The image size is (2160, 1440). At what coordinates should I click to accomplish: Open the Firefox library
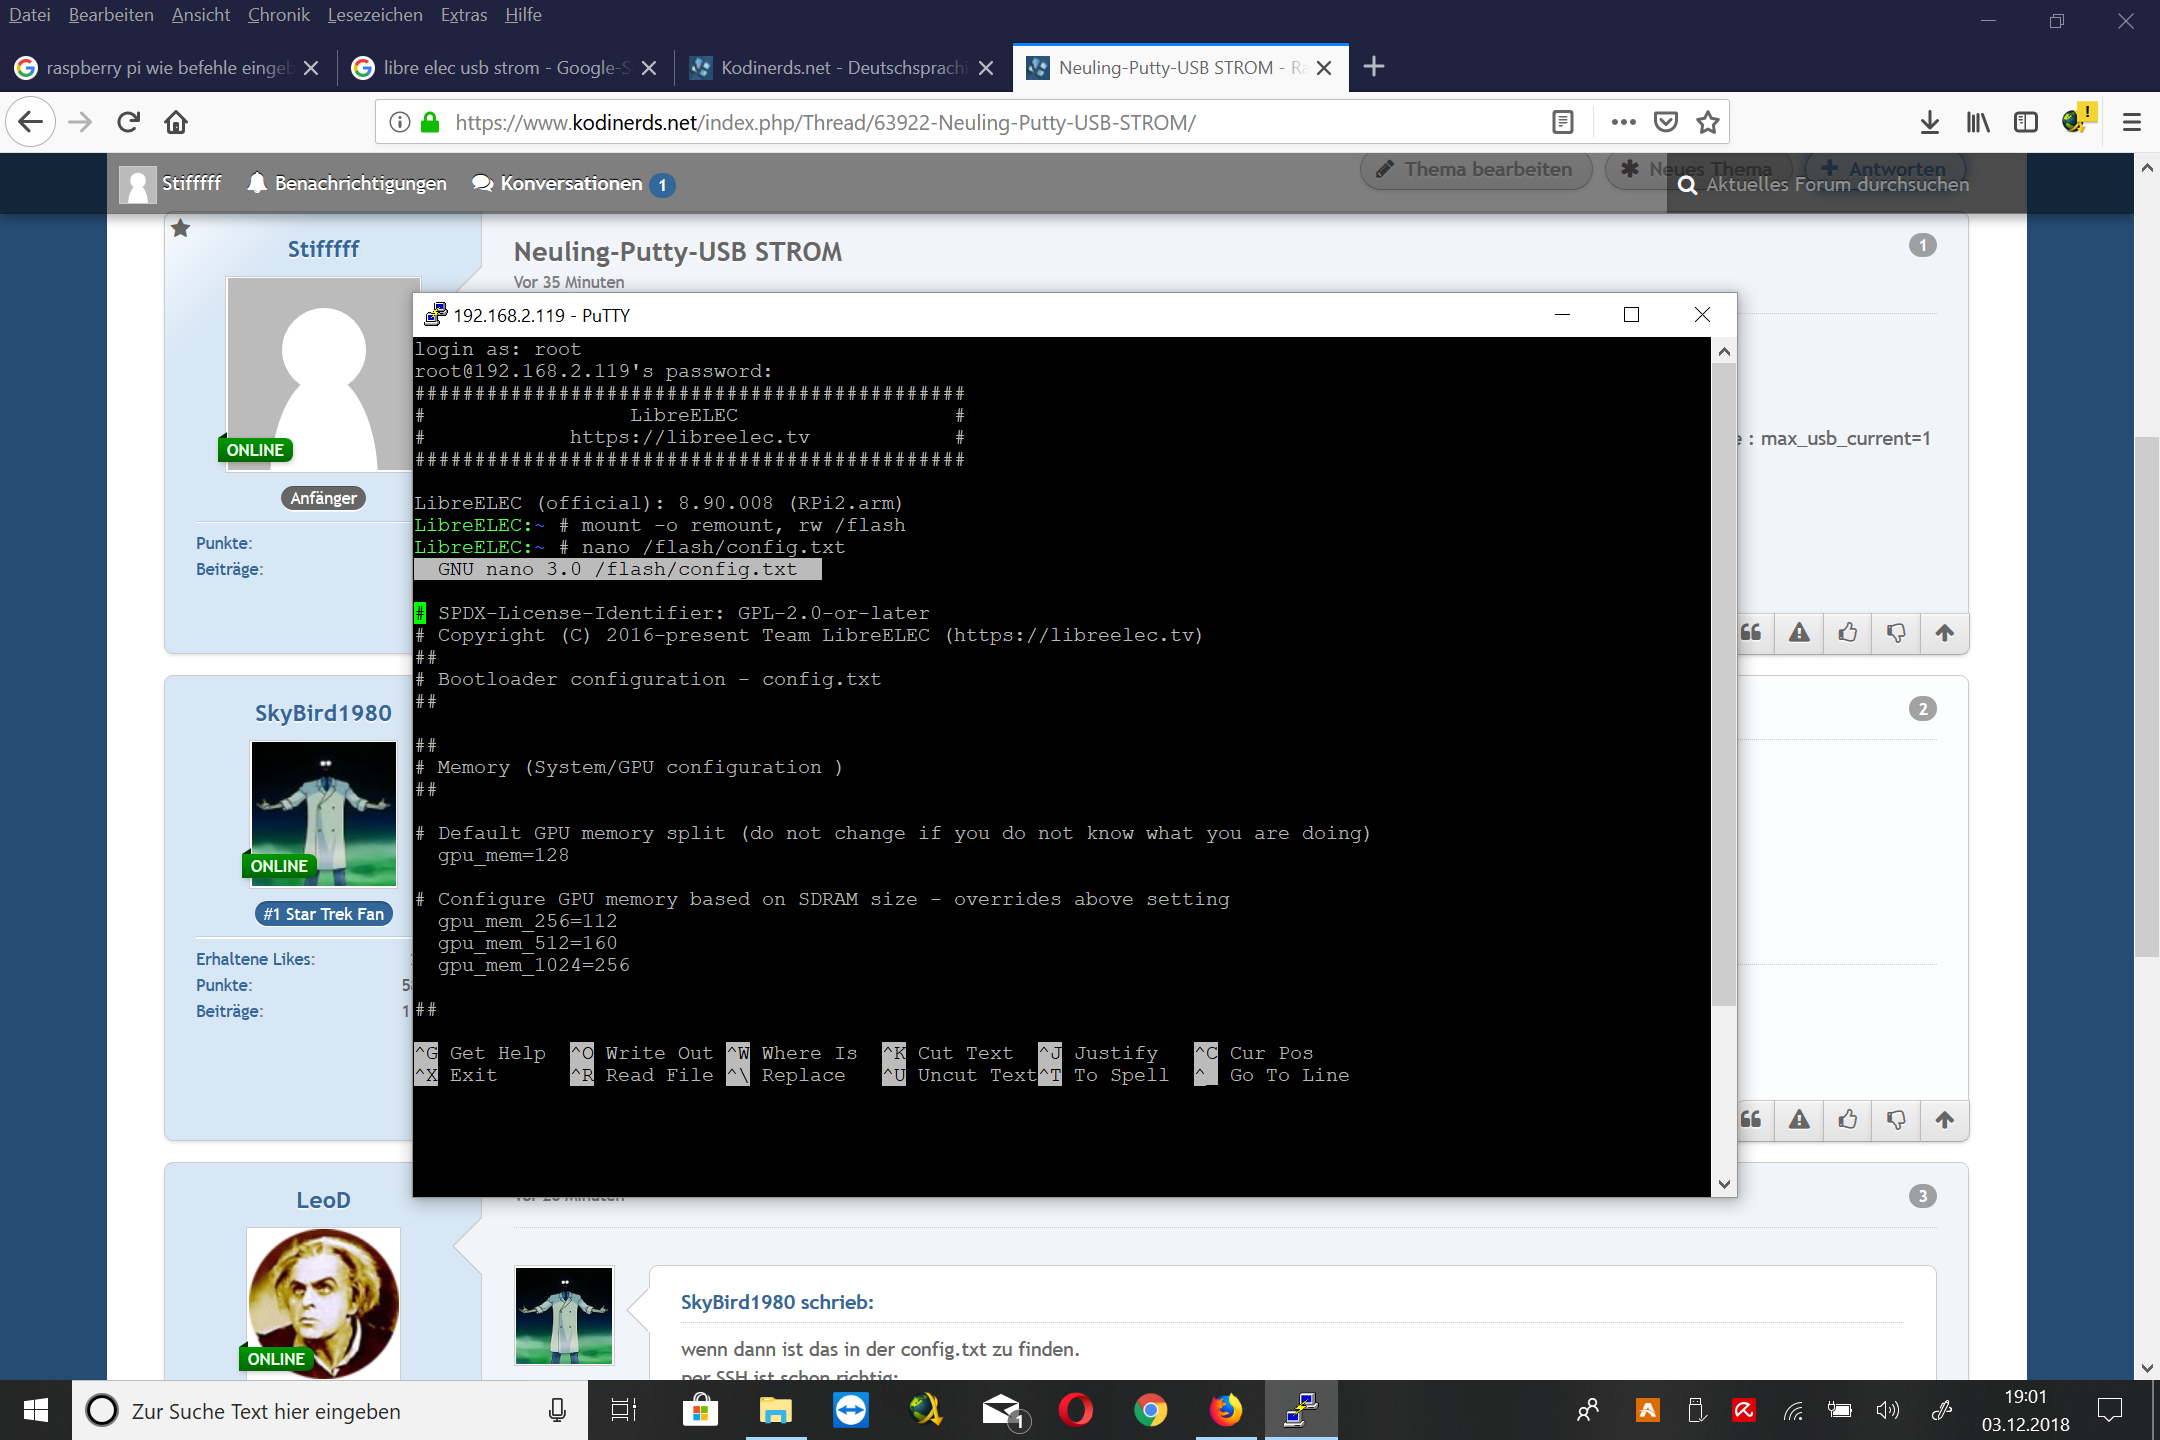click(1978, 122)
